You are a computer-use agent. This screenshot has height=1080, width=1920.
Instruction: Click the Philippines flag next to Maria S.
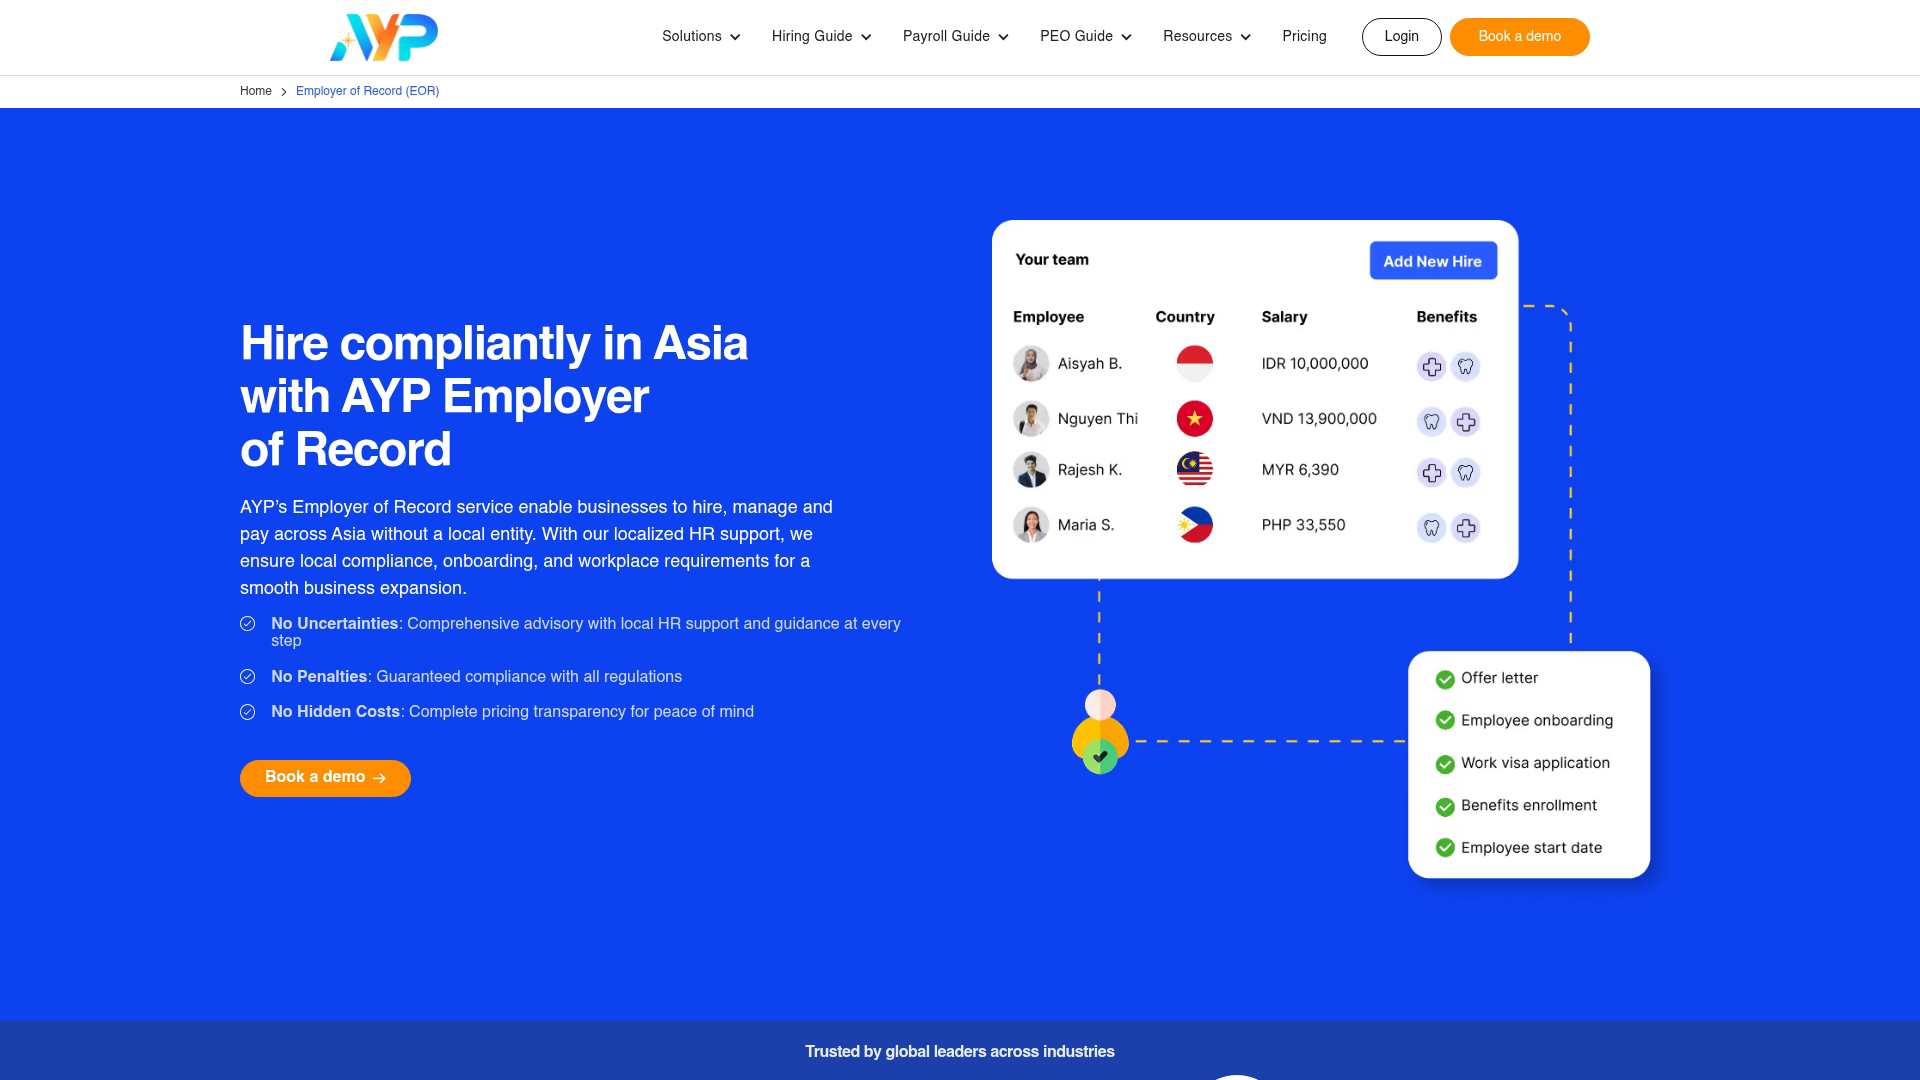[x=1195, y=524]
